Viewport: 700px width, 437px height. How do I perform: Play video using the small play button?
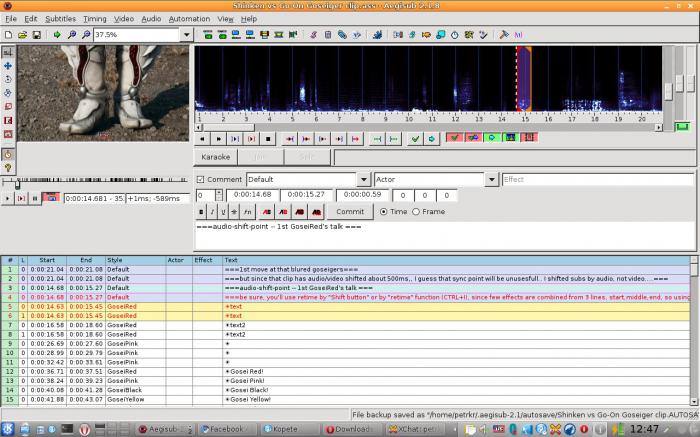click(7, 198)
